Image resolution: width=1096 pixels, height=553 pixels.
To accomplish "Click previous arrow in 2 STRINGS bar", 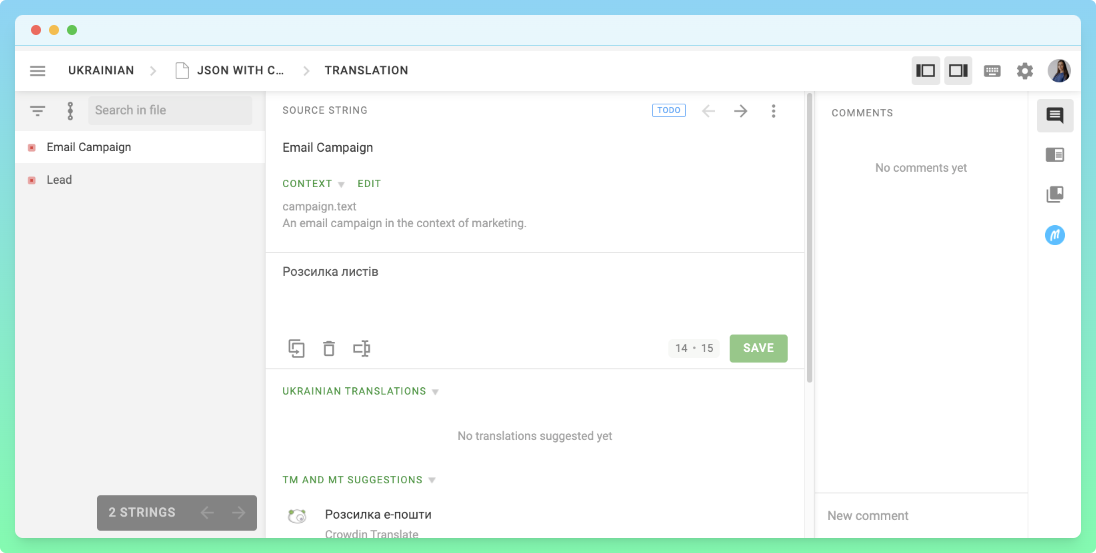I will pyautogui.click(x=207, y=512).
